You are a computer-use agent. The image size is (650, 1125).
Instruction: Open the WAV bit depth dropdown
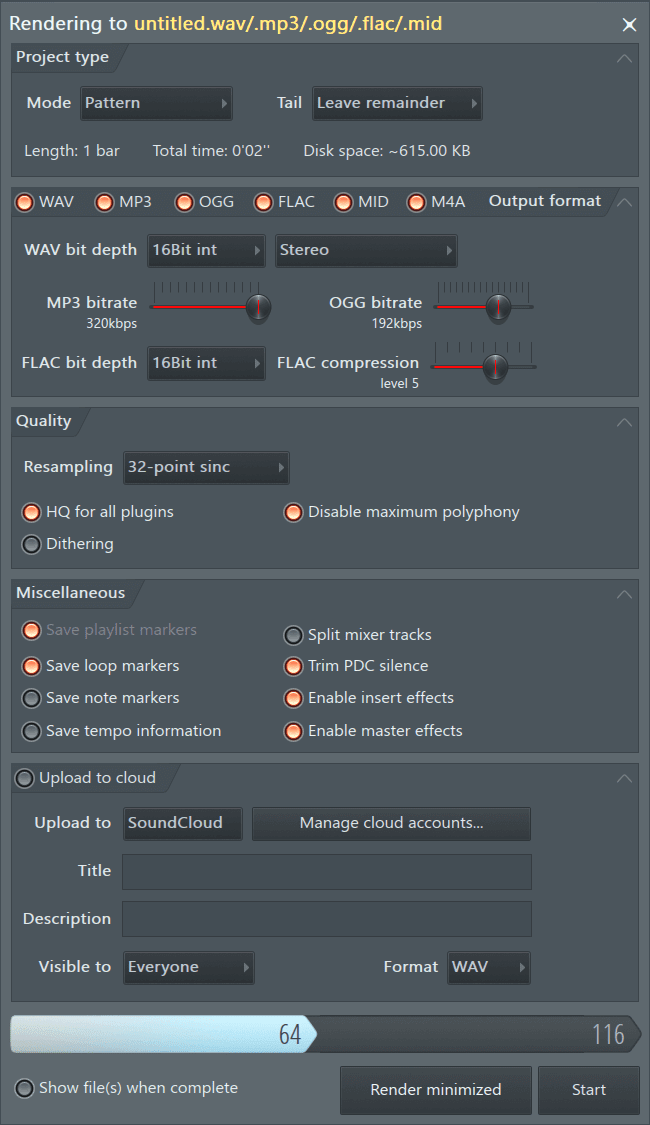(206, 250)
